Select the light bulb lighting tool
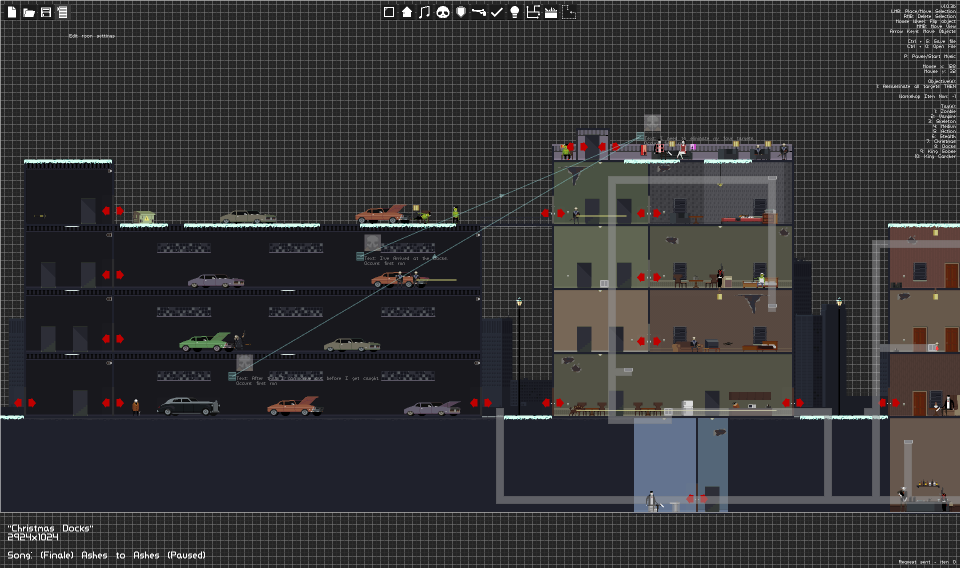The height and width of the screenshot is (568, 960). tap(515, 12)
